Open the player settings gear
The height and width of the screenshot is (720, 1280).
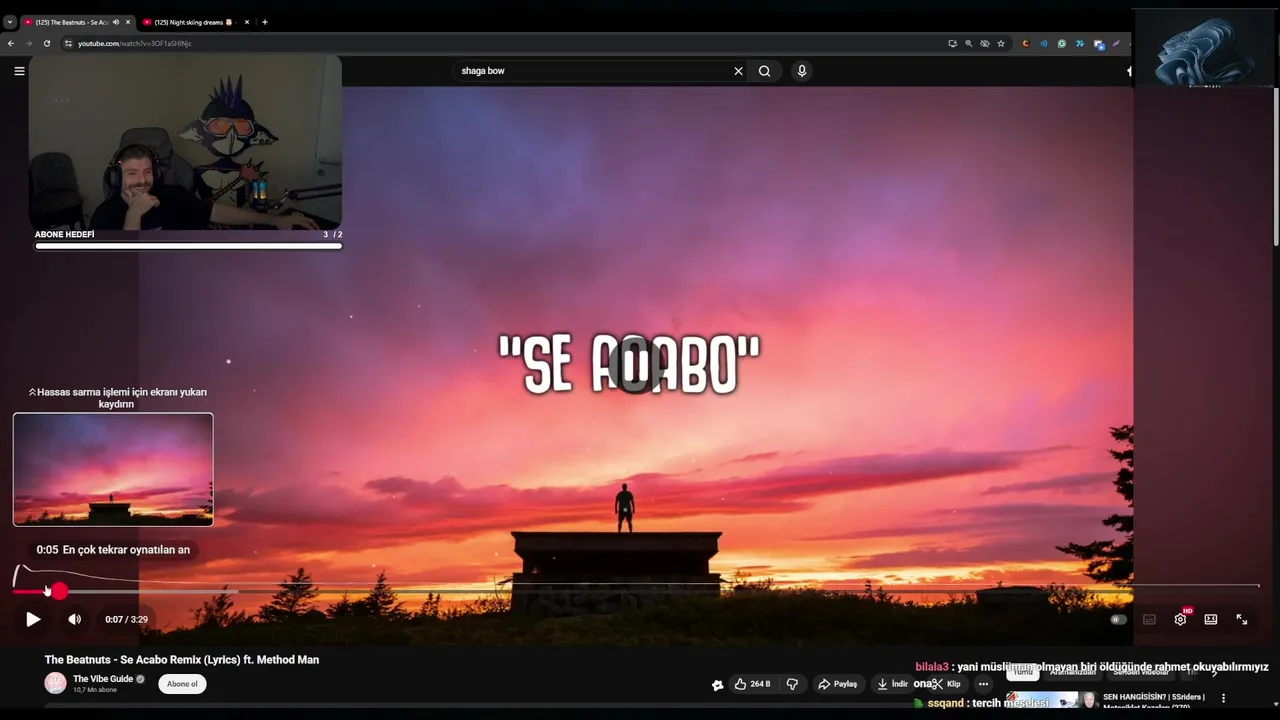point(1180,619)
